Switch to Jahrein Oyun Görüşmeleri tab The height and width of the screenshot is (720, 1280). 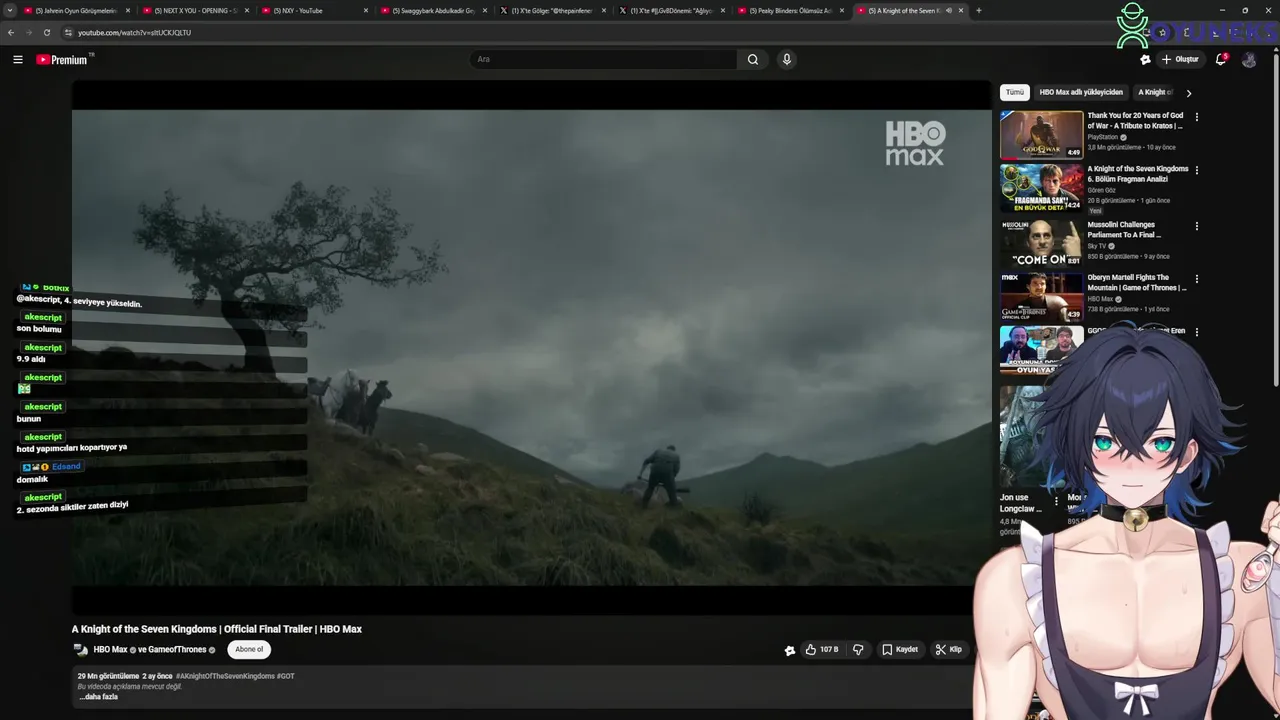(x=75, y=10)
